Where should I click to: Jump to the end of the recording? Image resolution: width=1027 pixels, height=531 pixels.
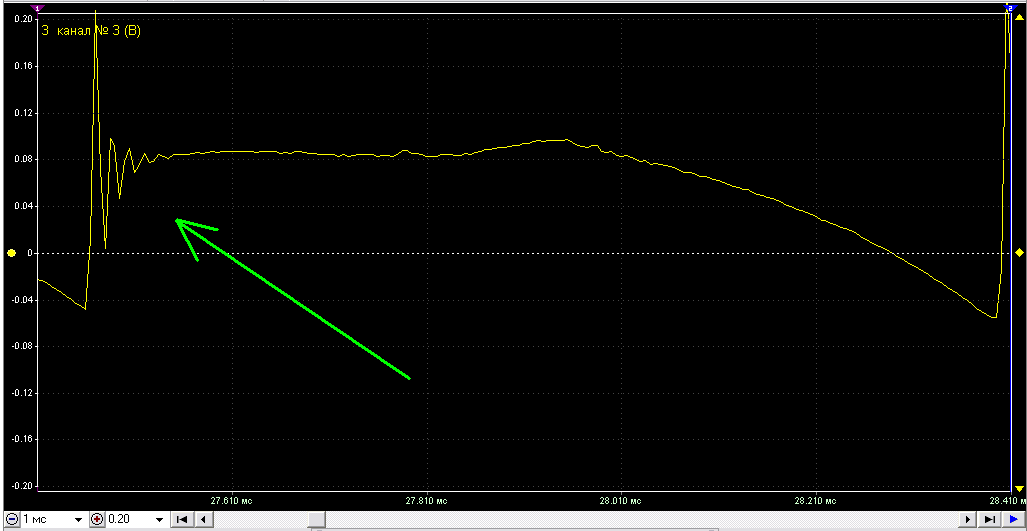[x=990, y=520]
